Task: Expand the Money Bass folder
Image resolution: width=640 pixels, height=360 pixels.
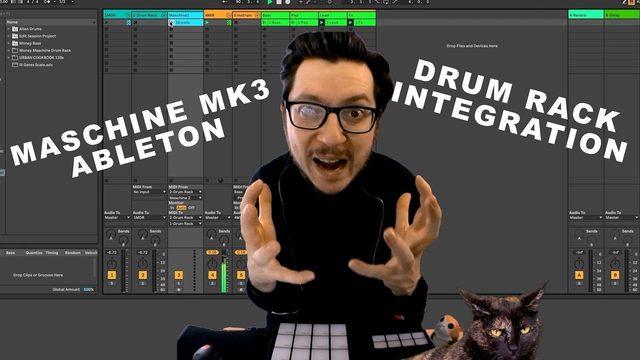Action: point(9,43)
